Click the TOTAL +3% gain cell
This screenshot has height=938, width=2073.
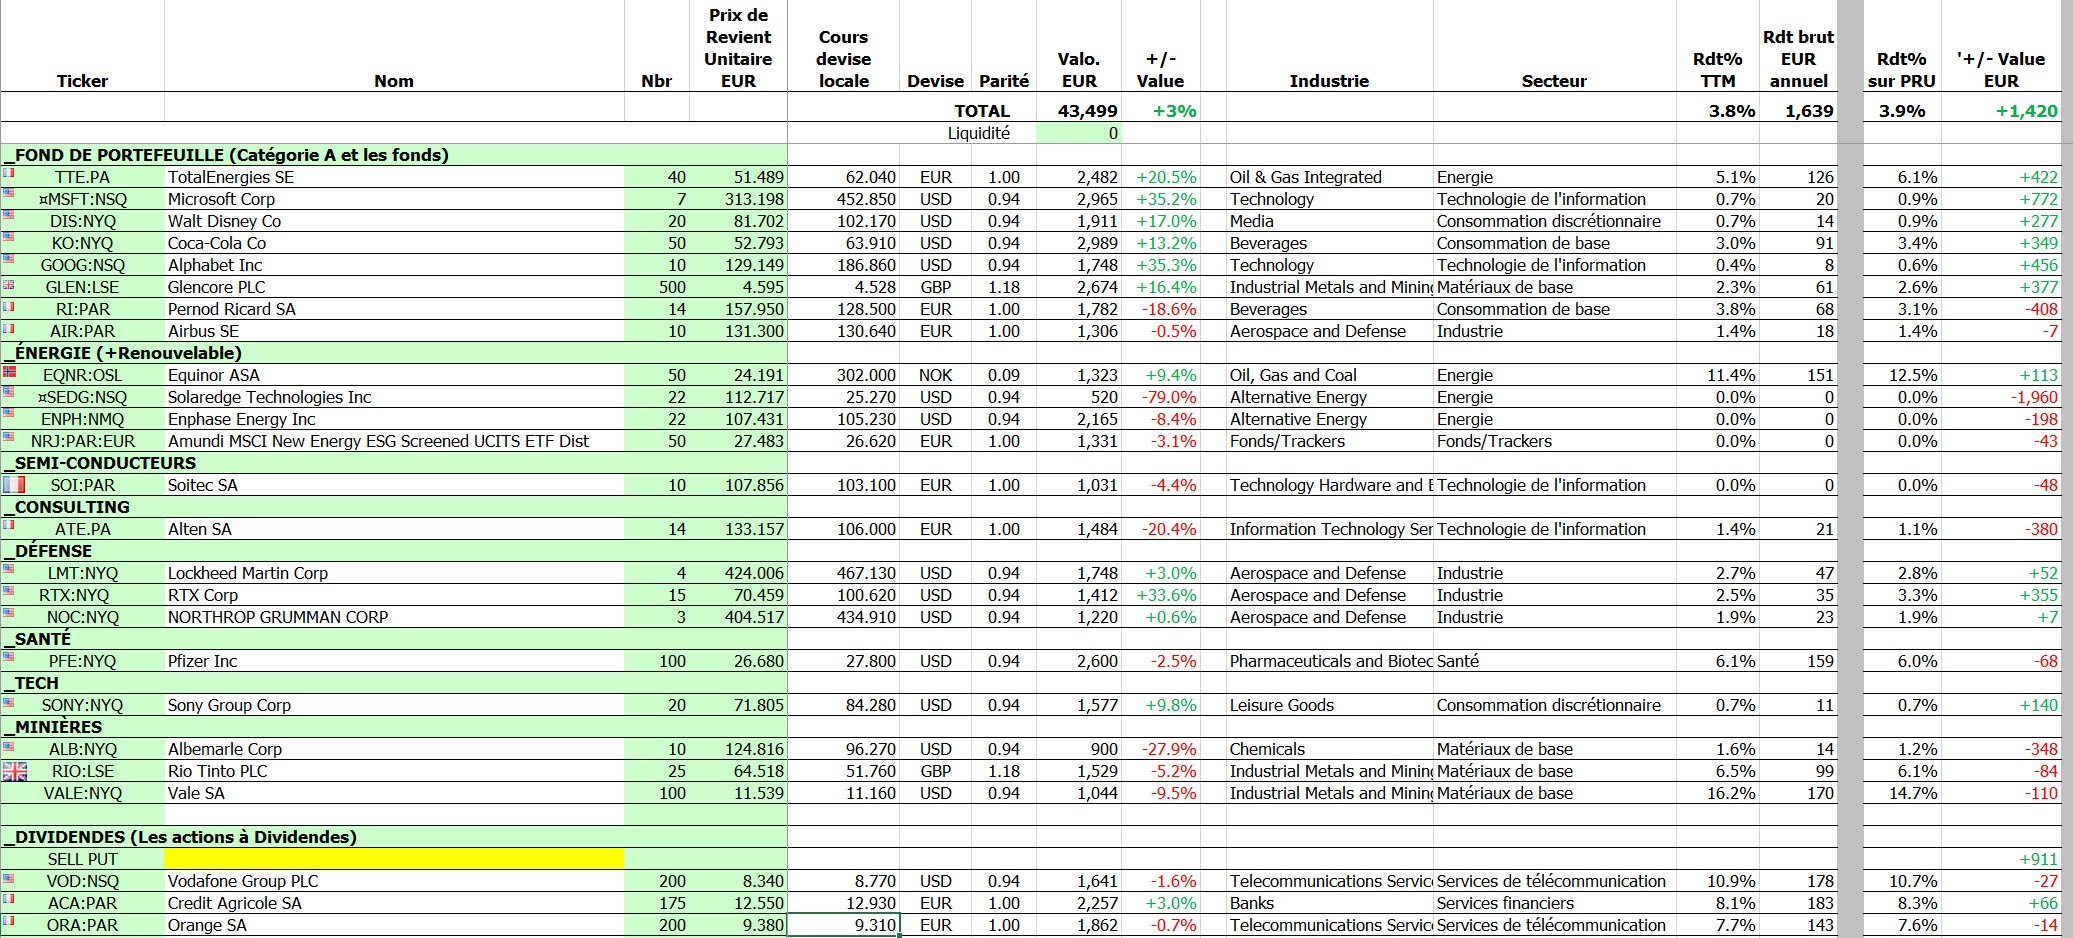tap(1160, 111)
